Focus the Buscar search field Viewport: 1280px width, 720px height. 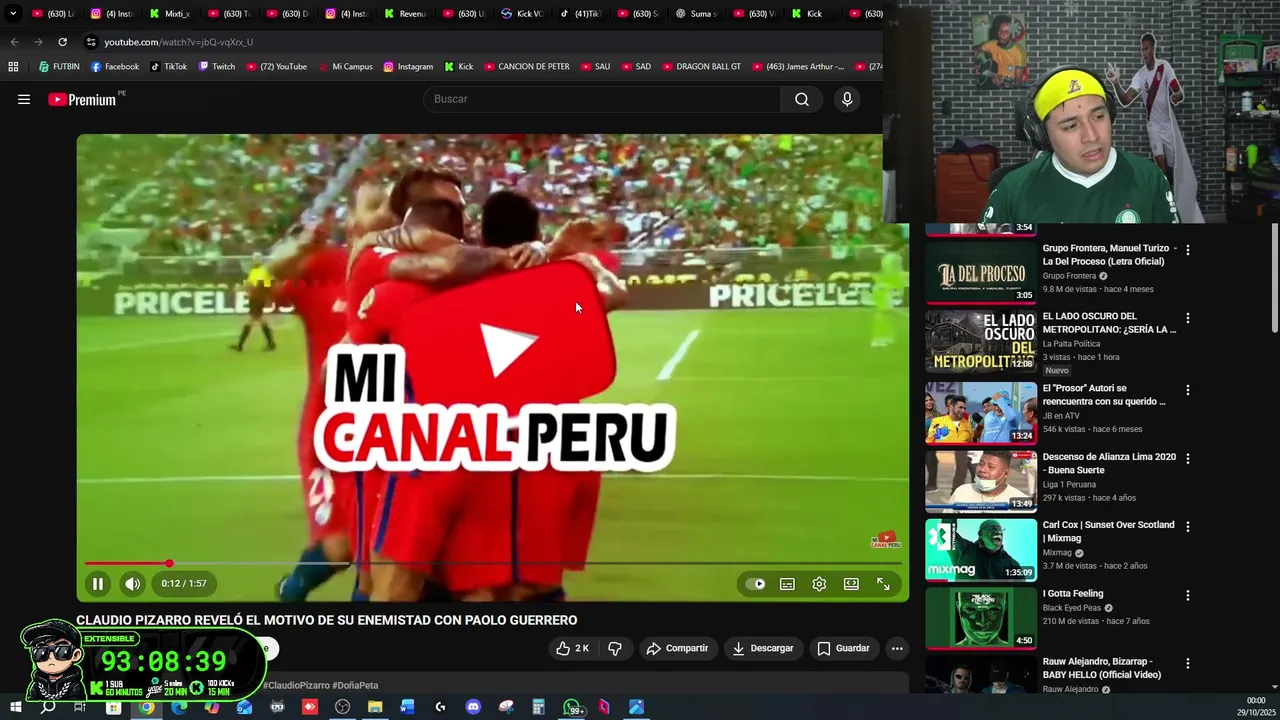coord(602,99)
